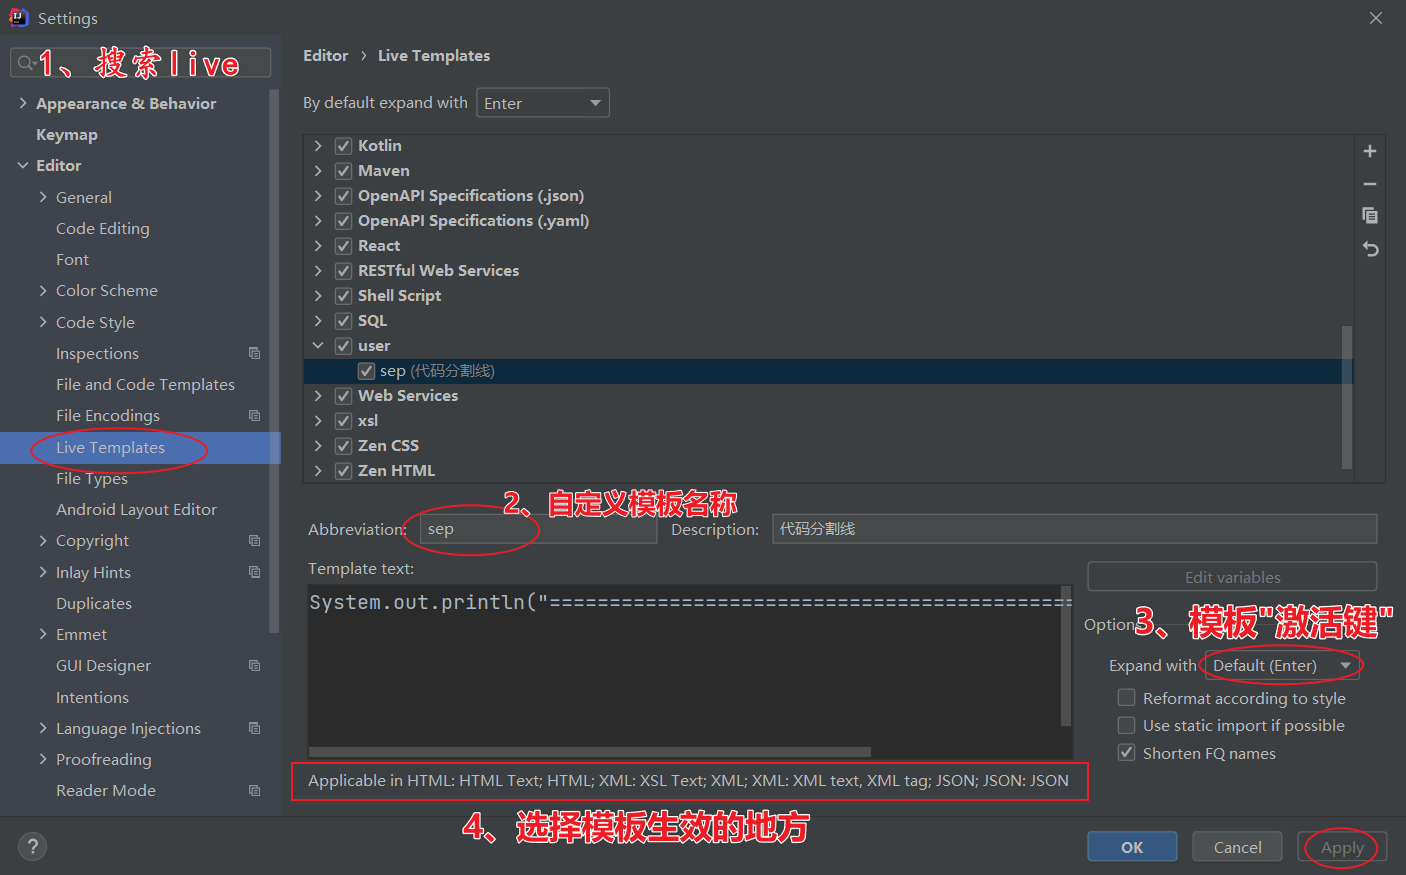
Task: Expand the Zen HTML template group
Action: point(318,471)
